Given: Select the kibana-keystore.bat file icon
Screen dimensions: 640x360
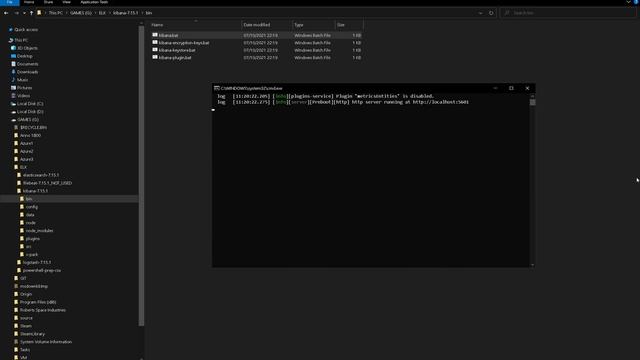Looking at the screenshot, I should tap(155, 50).
